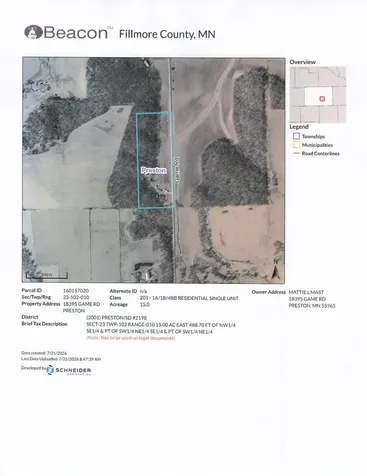This screenshot has width=367, height=476.
Task: Click the Schneider Geospatial logo
Action: (x=69, y=370)
